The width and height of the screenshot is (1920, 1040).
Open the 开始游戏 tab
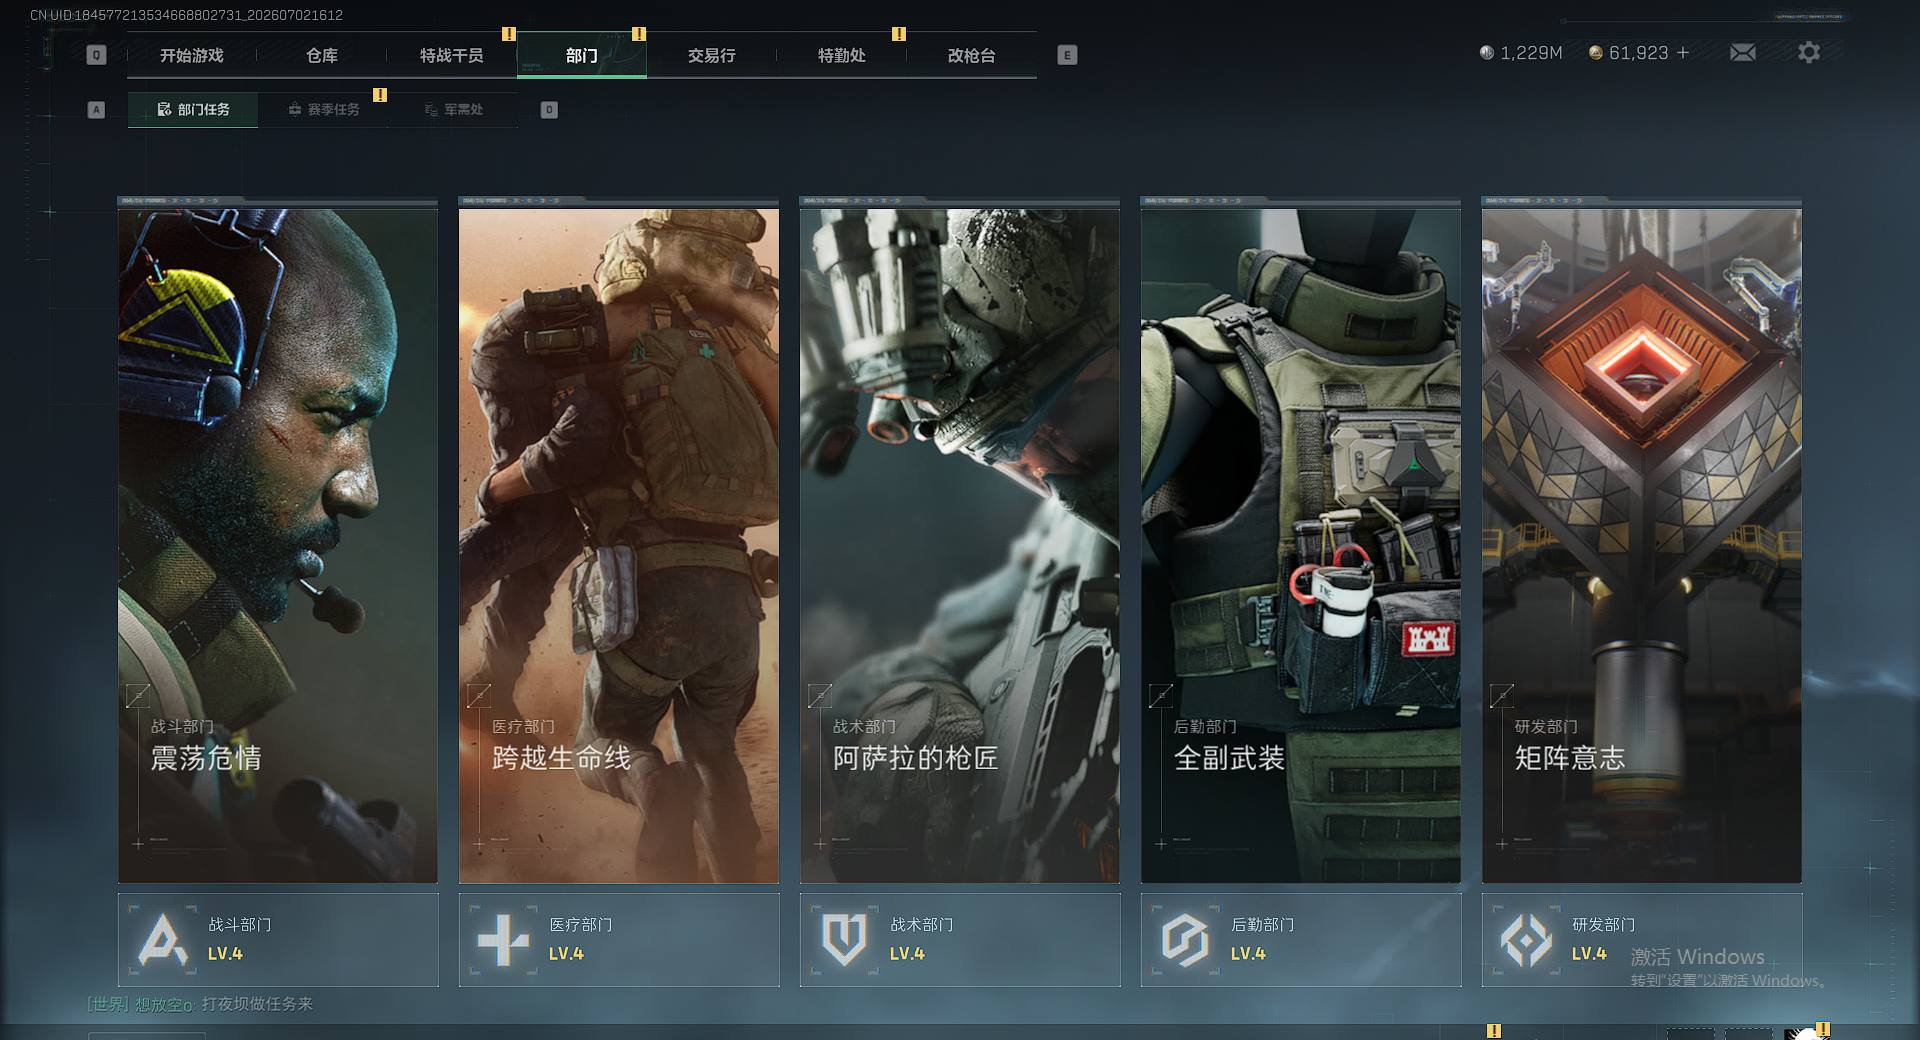coord(192,56)
